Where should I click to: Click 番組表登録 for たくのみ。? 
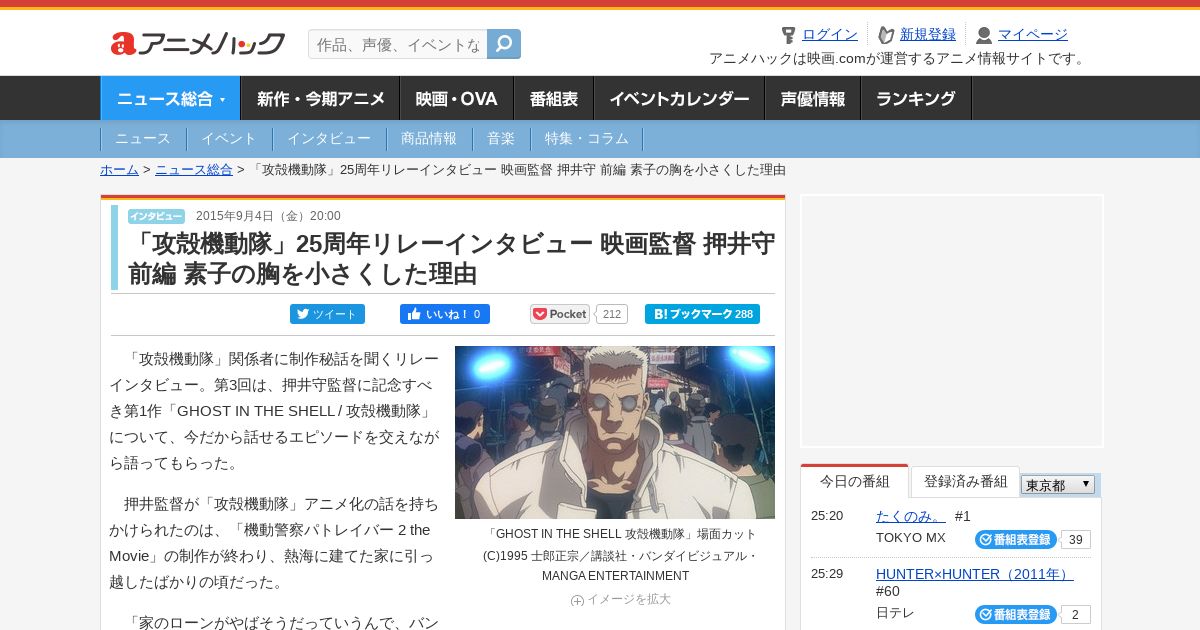point(1016,539)
